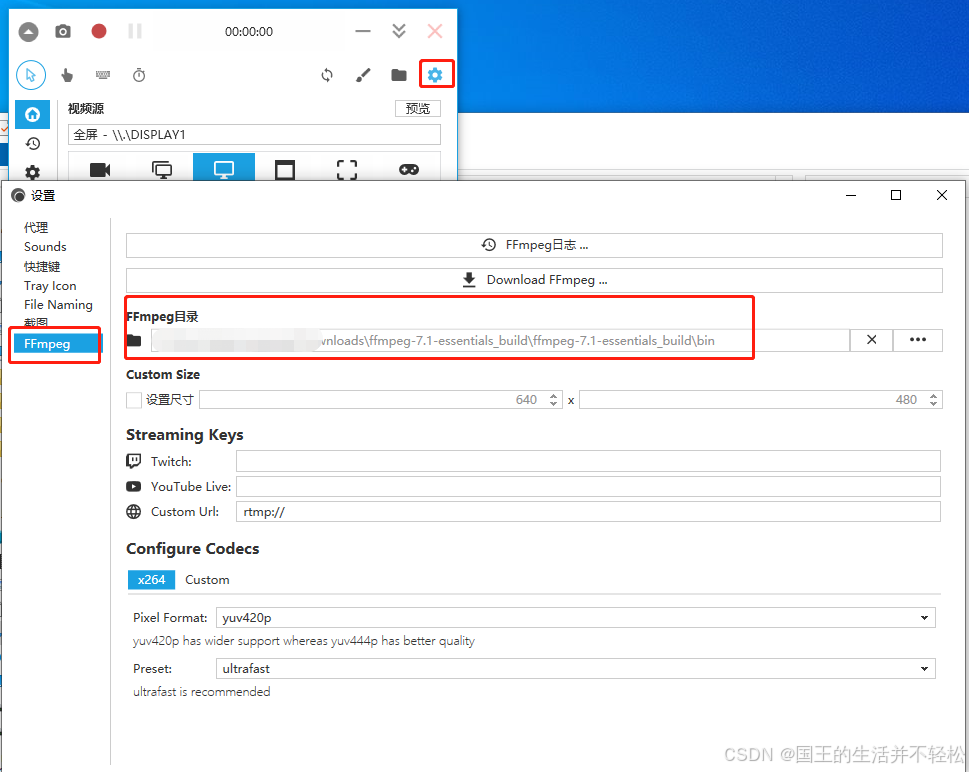The width and height of the screenshot is (969, 772).
Task: Browse for FFmpeg folder with ellipsis button
Action: coord(918,340)
